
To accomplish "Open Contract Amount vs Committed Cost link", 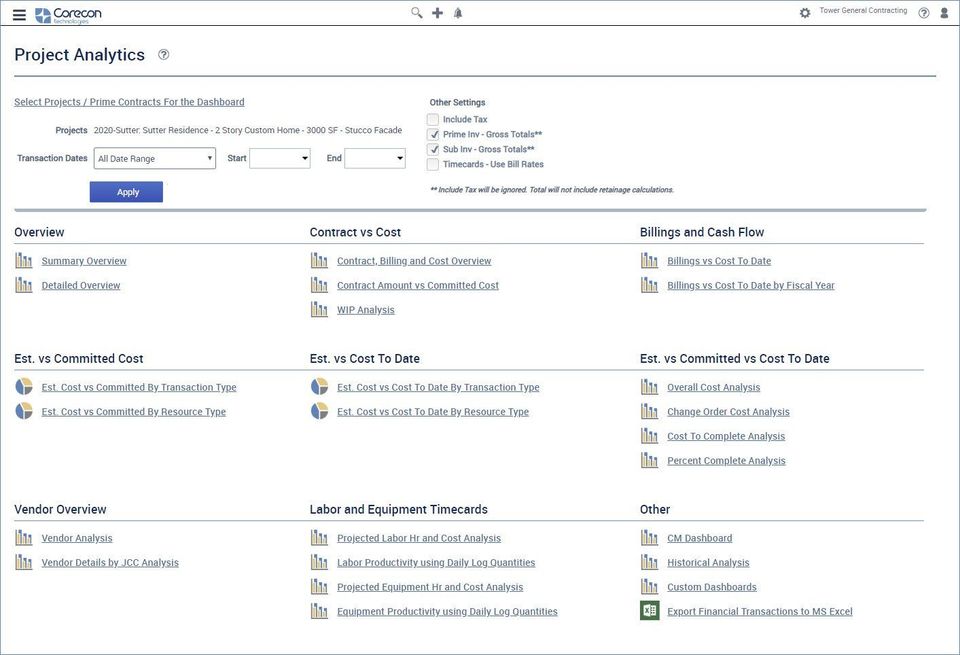I will pos(418,285).
